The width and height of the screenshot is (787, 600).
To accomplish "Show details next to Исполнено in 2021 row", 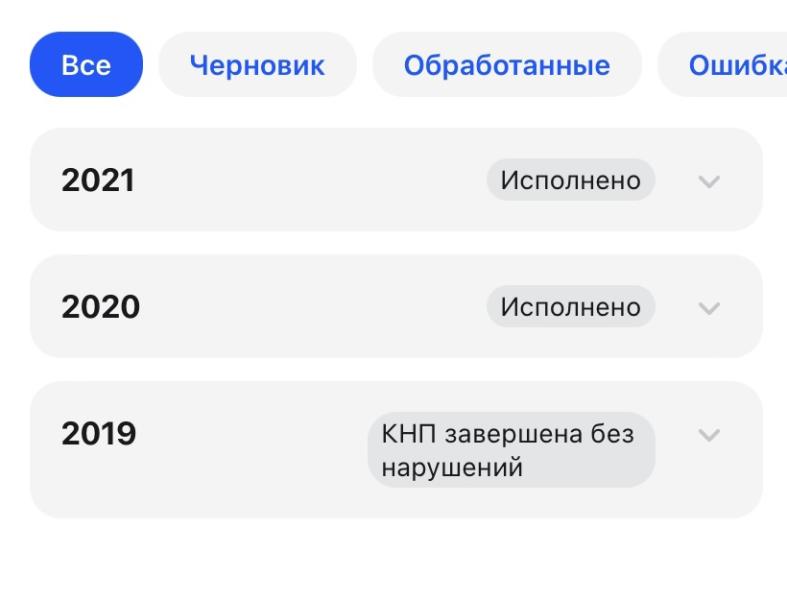I will pyautogui.click(x=709, y=181).
